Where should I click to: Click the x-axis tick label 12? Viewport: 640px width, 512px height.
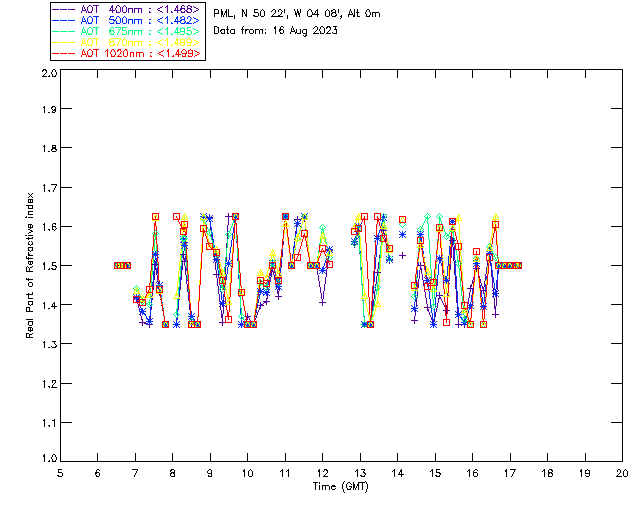tap(322, 473)
